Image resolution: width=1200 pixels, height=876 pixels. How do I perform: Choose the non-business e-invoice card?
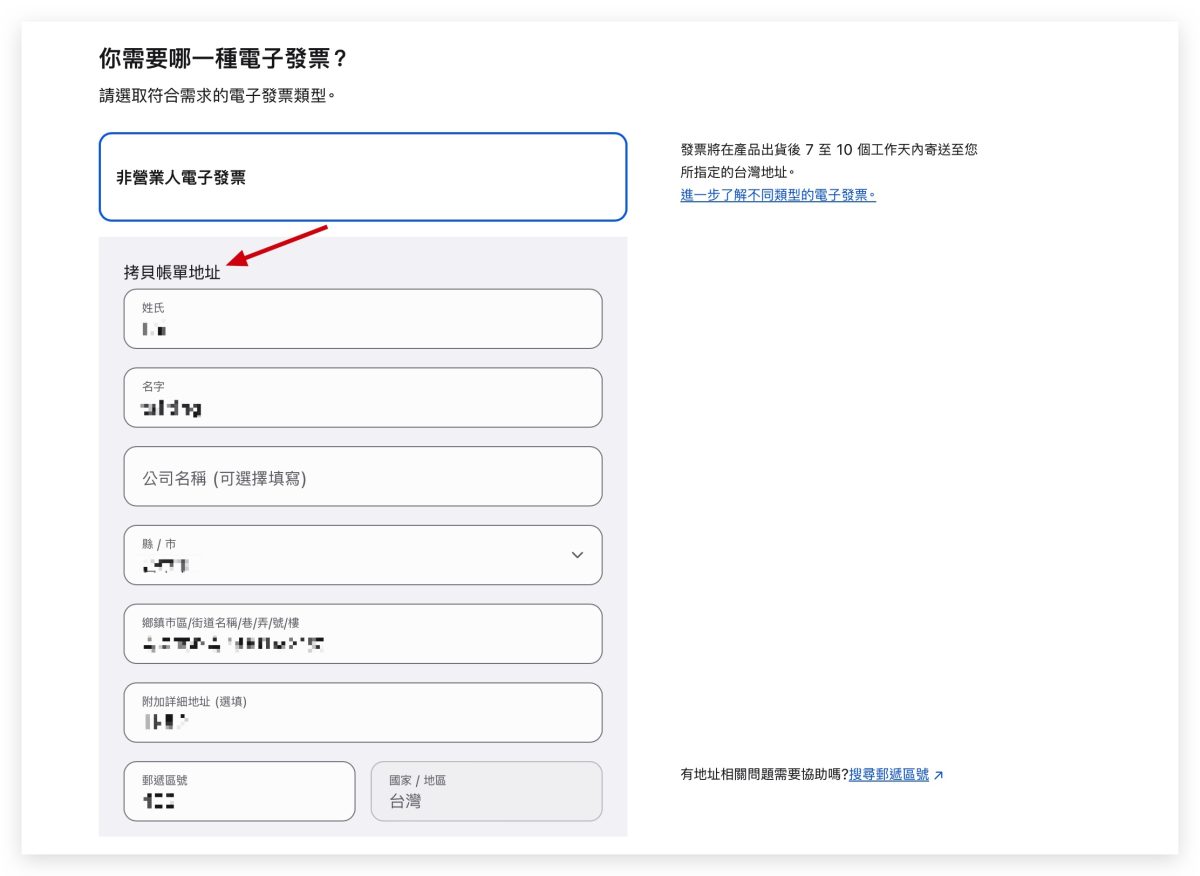(362, 177)
